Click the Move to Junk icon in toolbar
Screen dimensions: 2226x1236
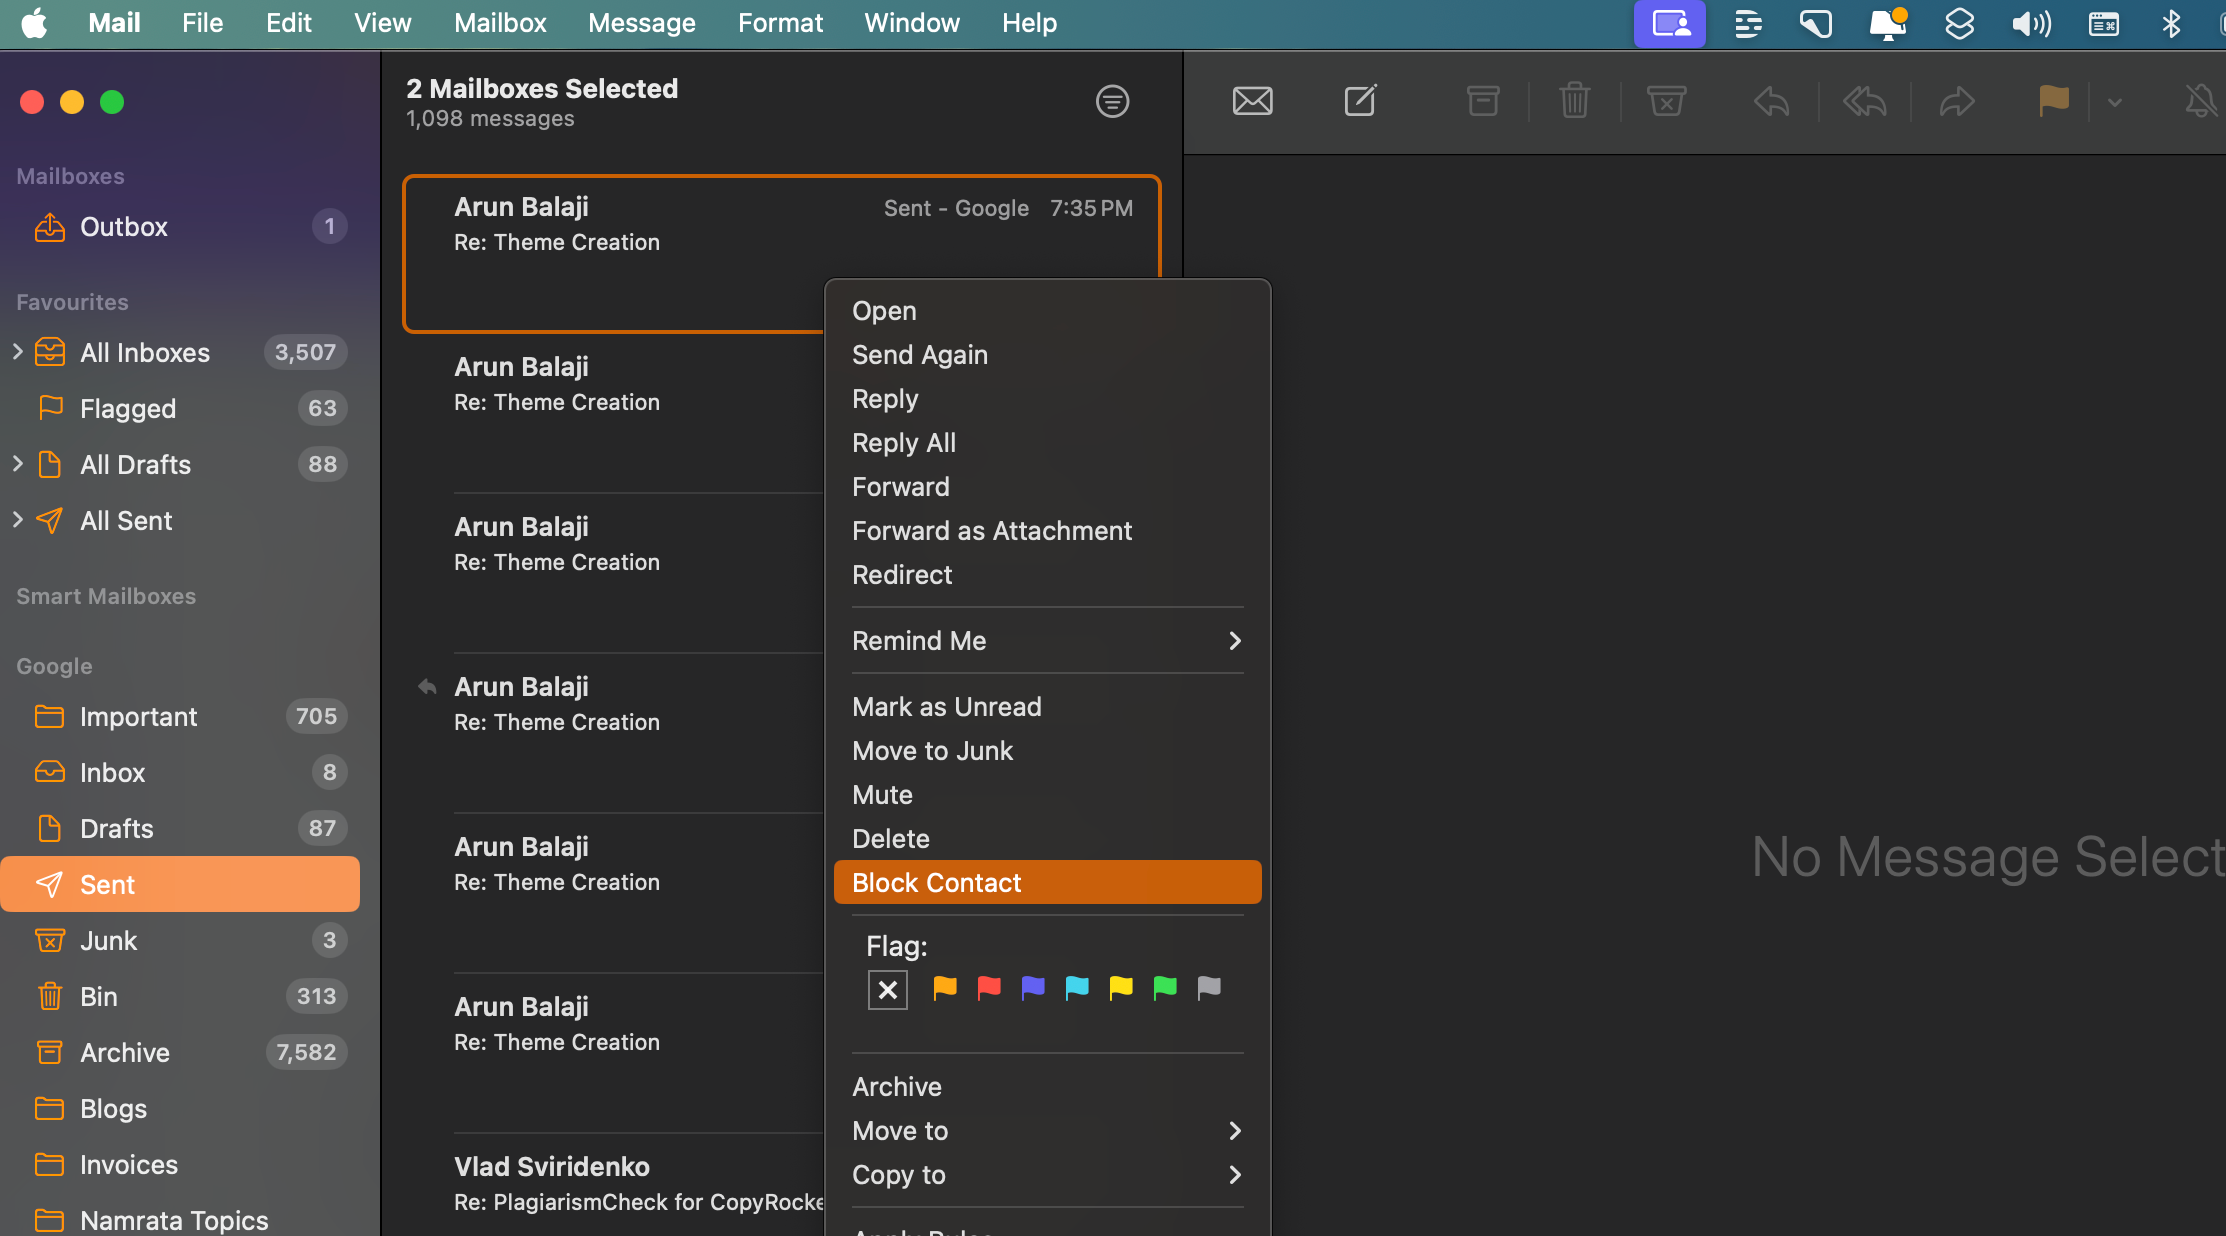tap(1666, 100)
